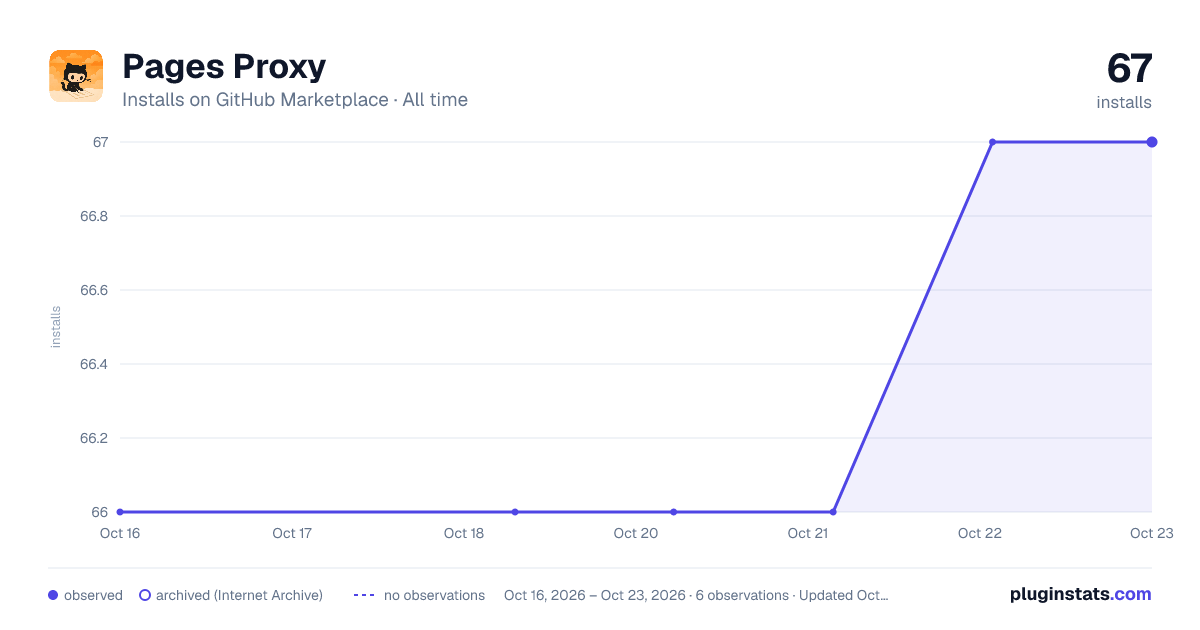
Task: Click the x-axis label Oct 18
Action: point(464,533)
